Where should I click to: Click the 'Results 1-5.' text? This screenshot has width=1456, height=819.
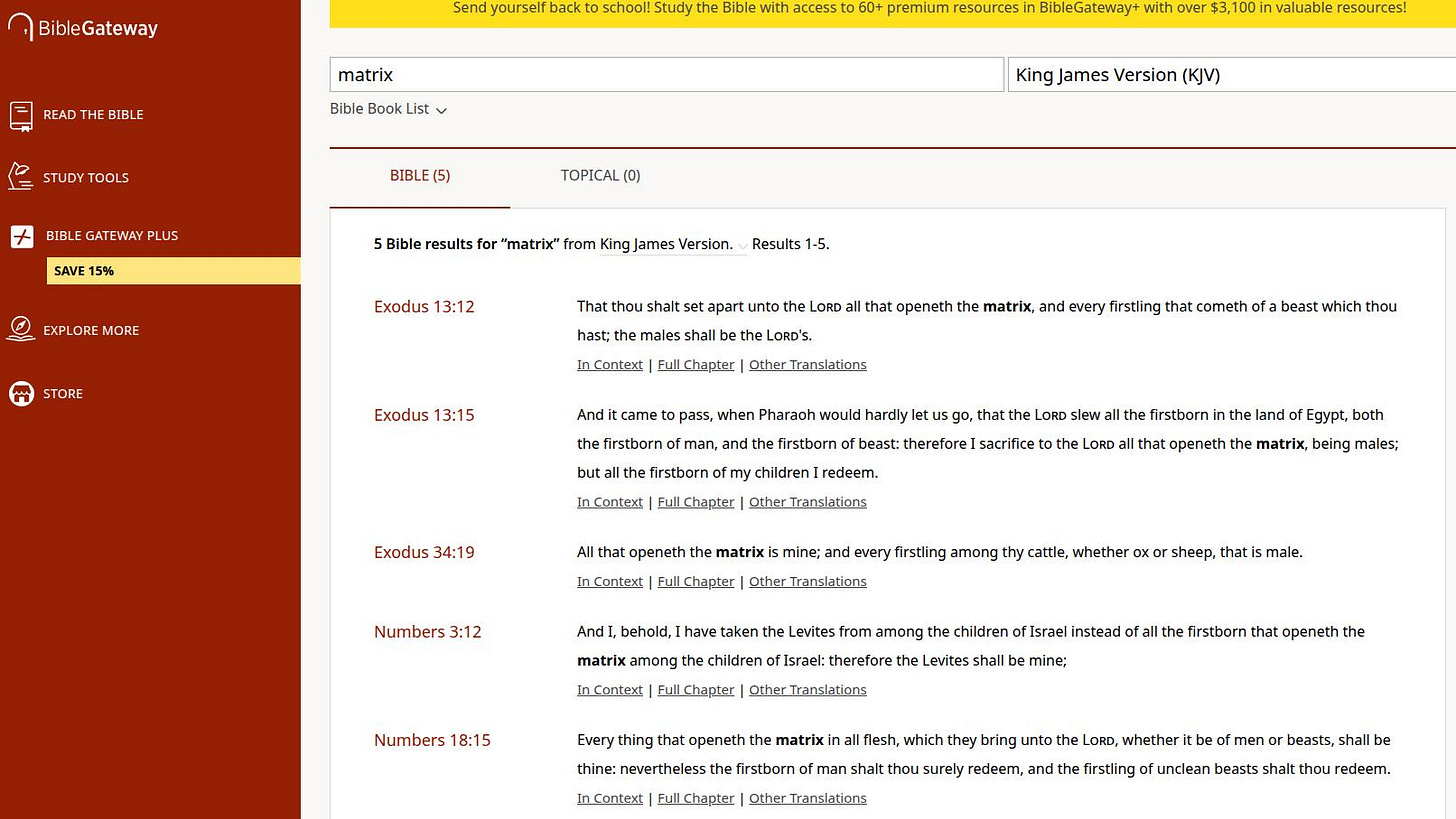(790, 244)
